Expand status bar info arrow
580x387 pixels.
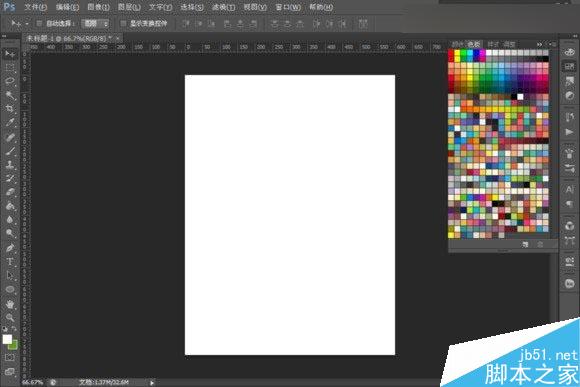point(152,383)
